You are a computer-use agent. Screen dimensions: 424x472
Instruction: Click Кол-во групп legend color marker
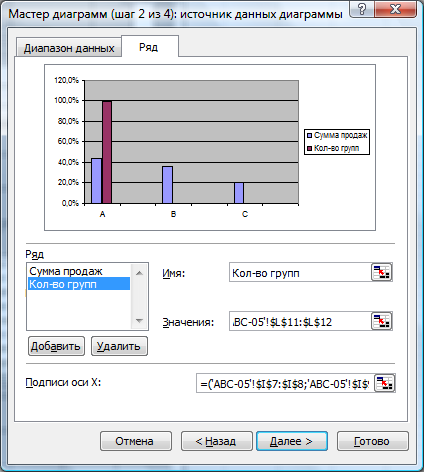tap(309, 148)
